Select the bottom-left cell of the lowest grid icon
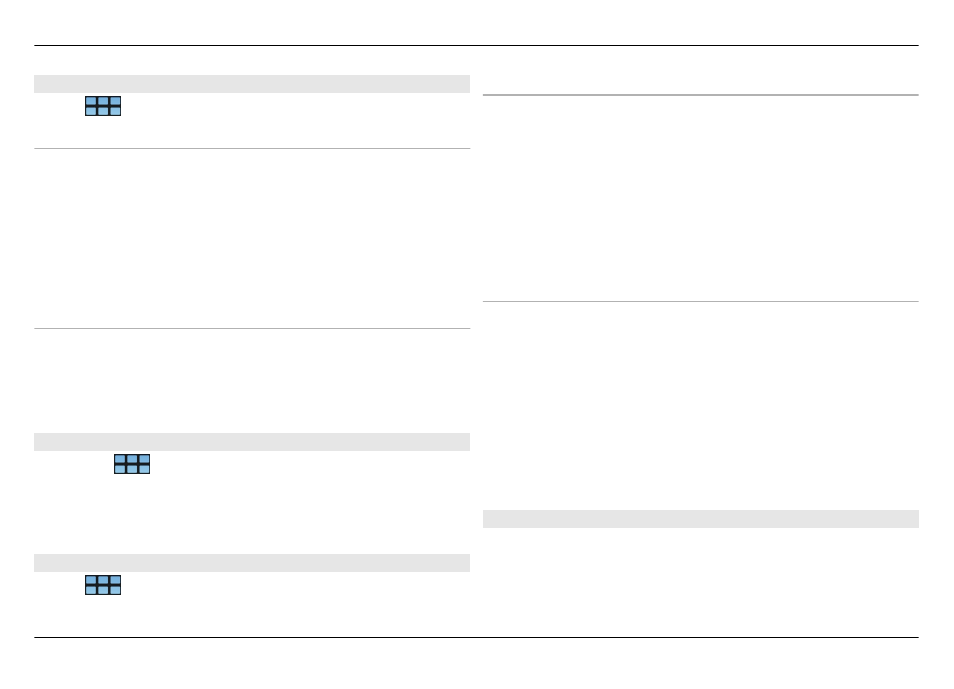The width and height of the screenshot is (954, 689). (91, 590)
